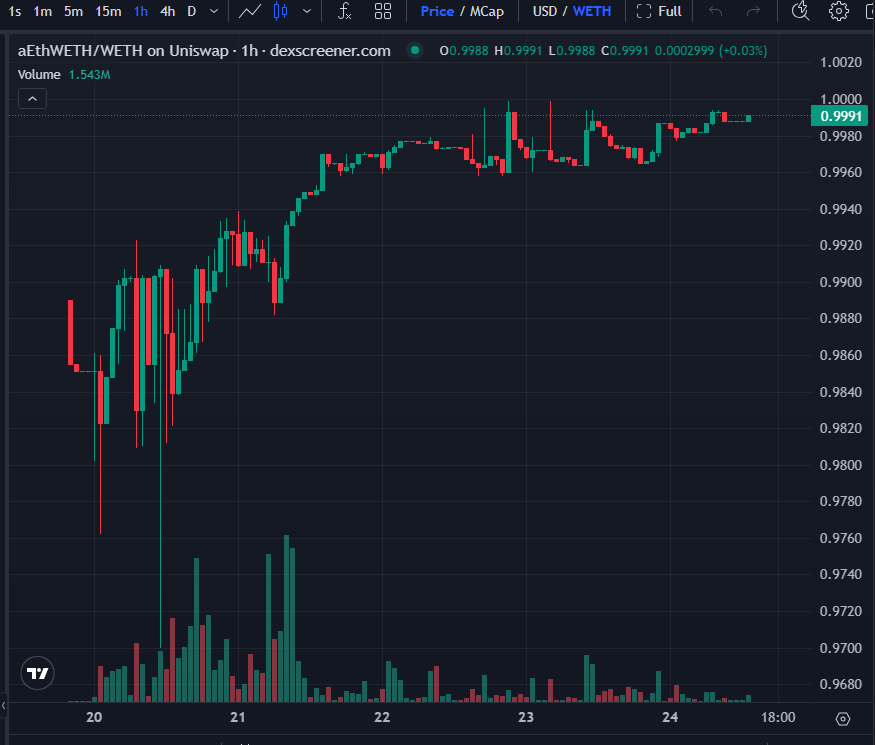Image resolution: width=875 pixels, height=745 pixels.
Task: Click the undo arrow
Action: (x=715, y=11)
